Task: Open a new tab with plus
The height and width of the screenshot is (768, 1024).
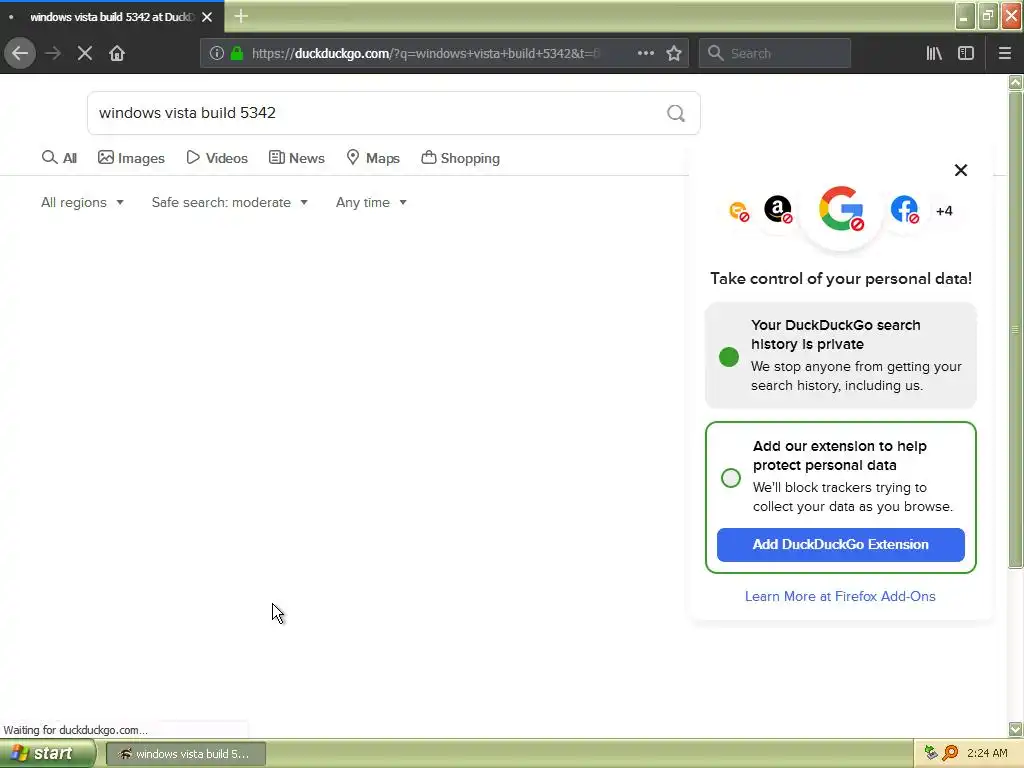Action: pos(241,16)
